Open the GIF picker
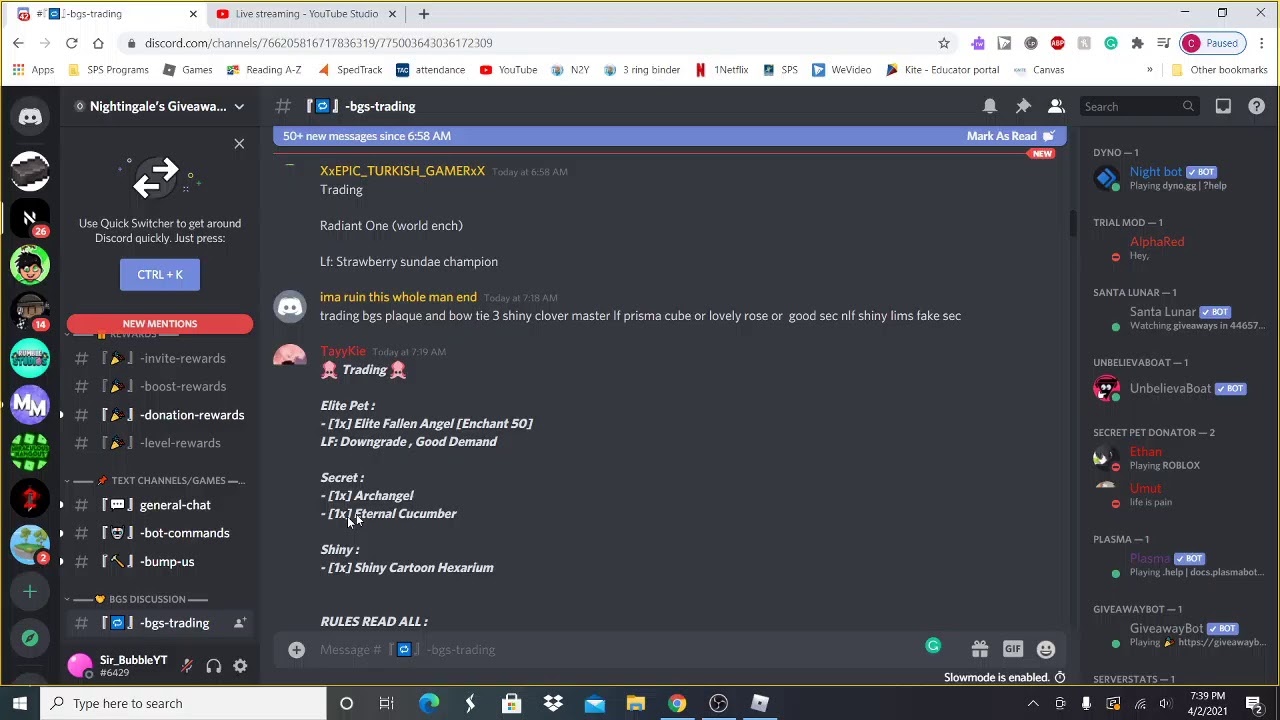Screen dimensions: 1280x720 click(x=1013, y=649)
